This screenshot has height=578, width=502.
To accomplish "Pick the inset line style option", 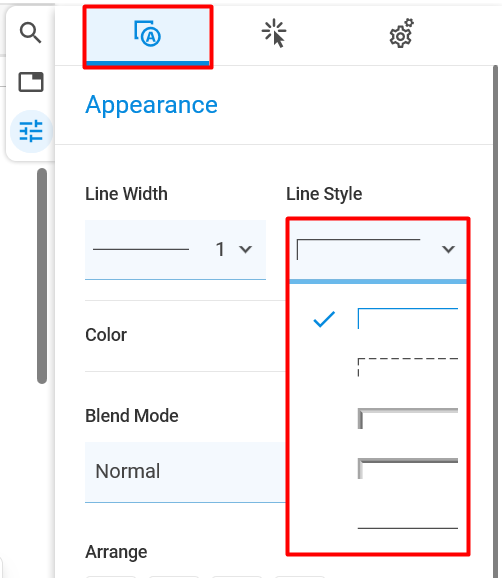I will [408, 469].
